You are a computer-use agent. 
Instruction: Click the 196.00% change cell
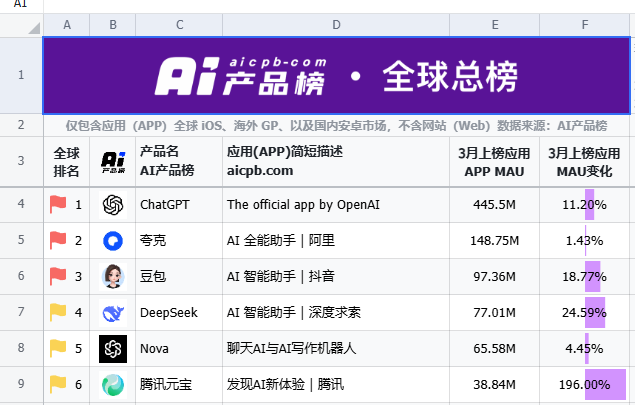click(x=584, y=384)
